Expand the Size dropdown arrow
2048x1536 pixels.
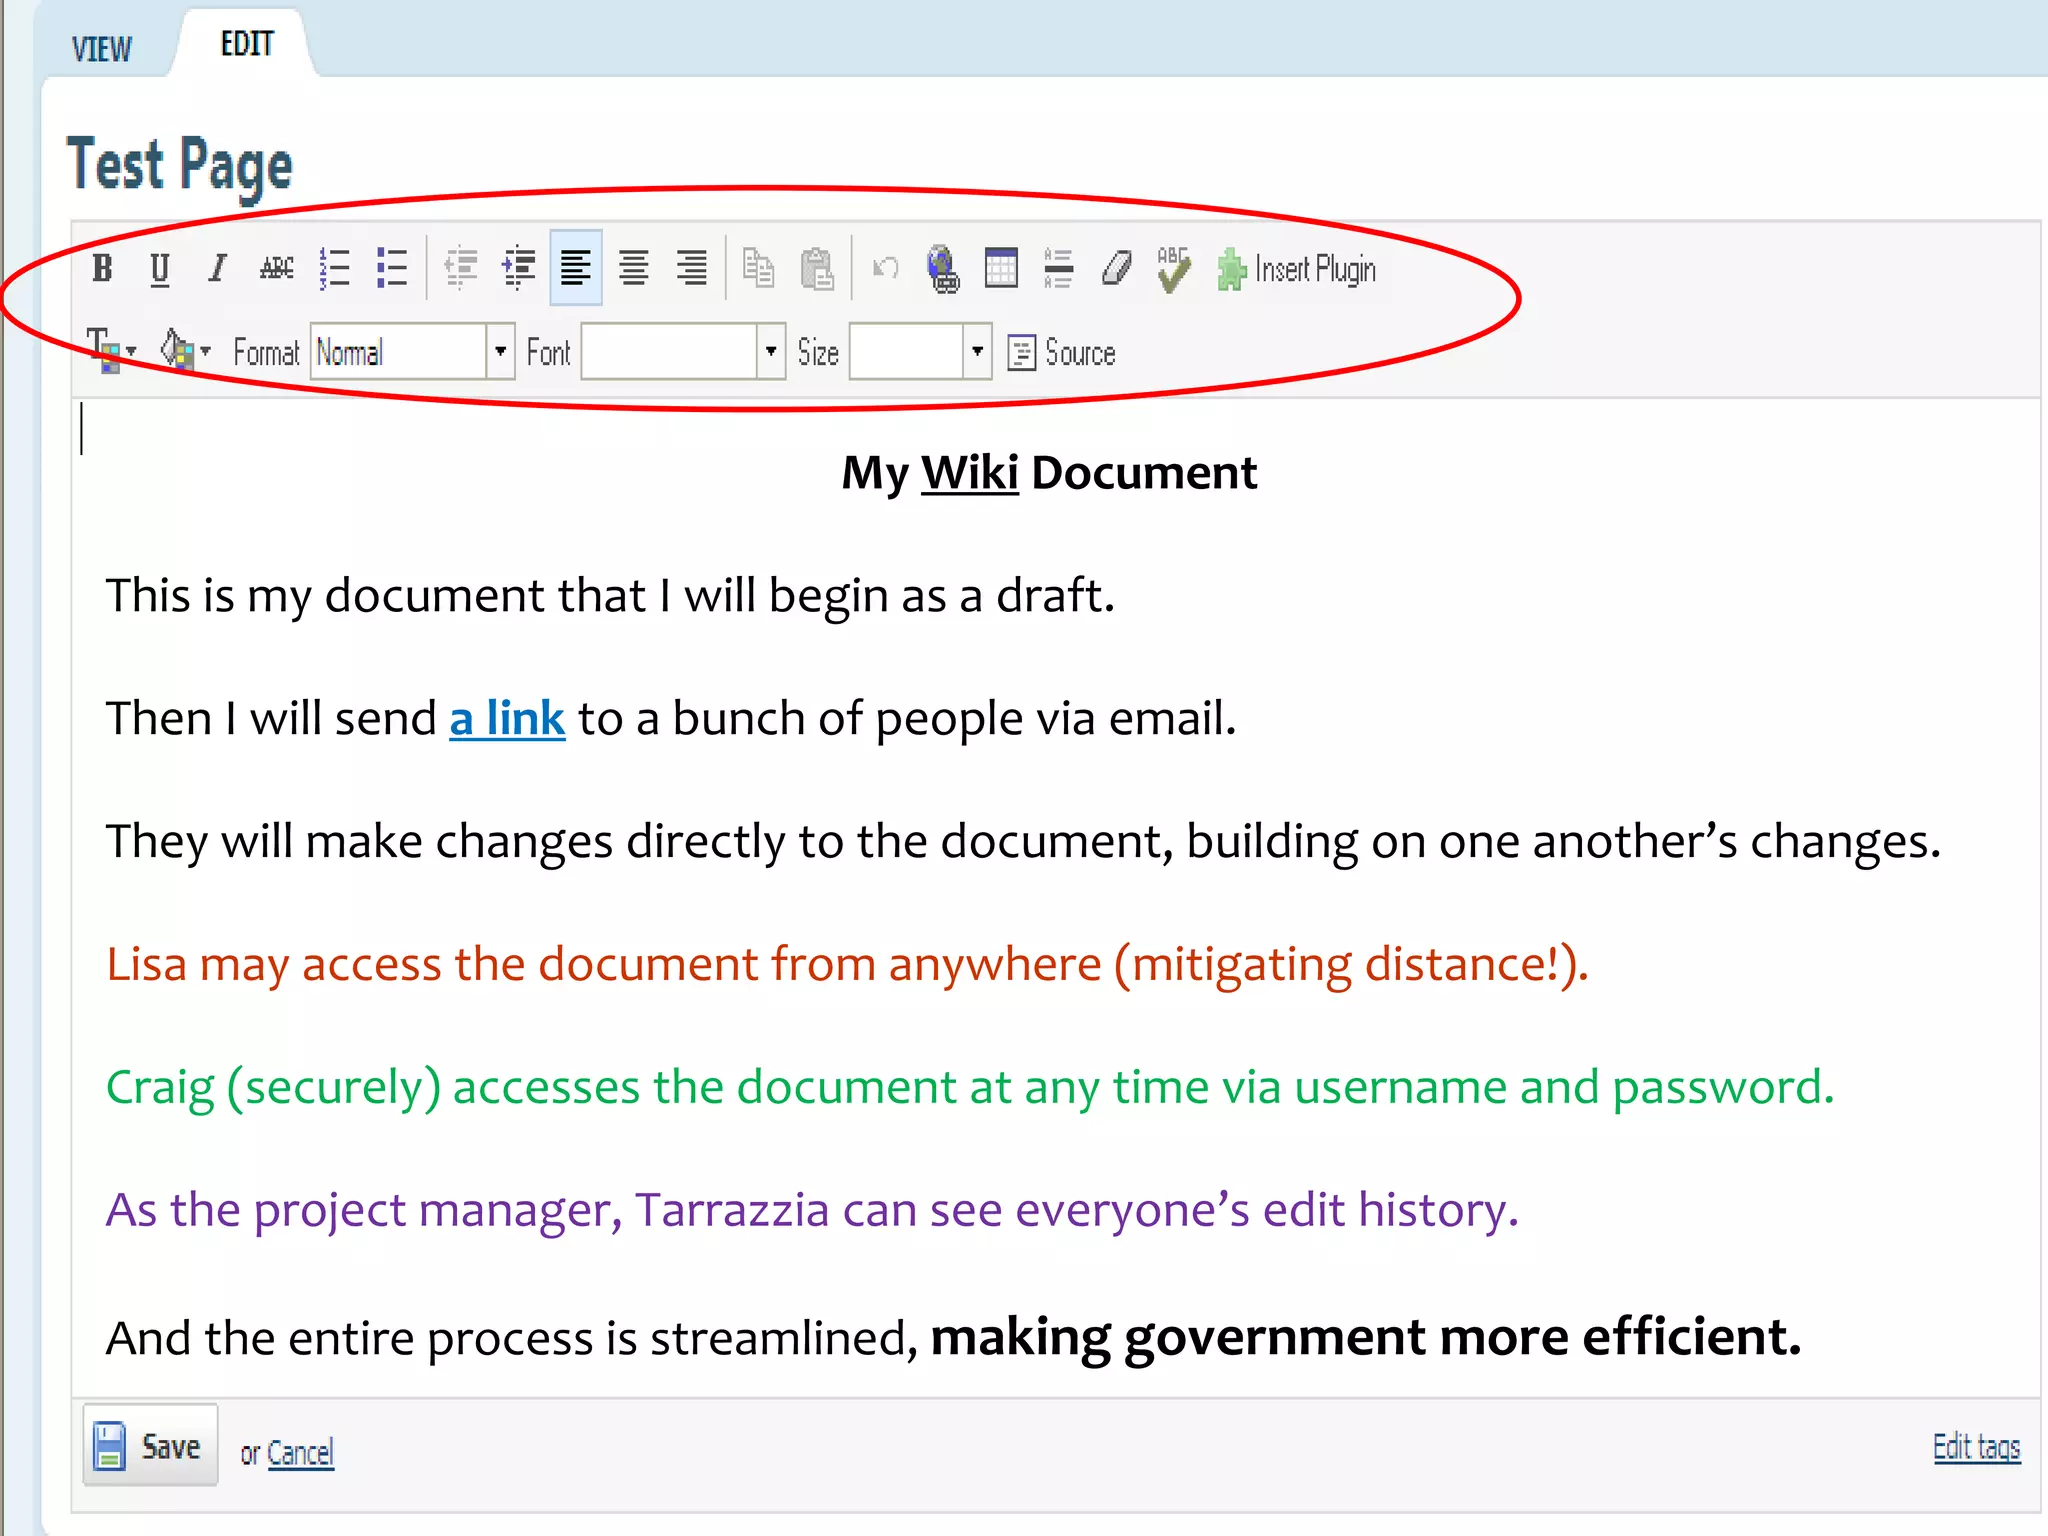click(977, 352)
